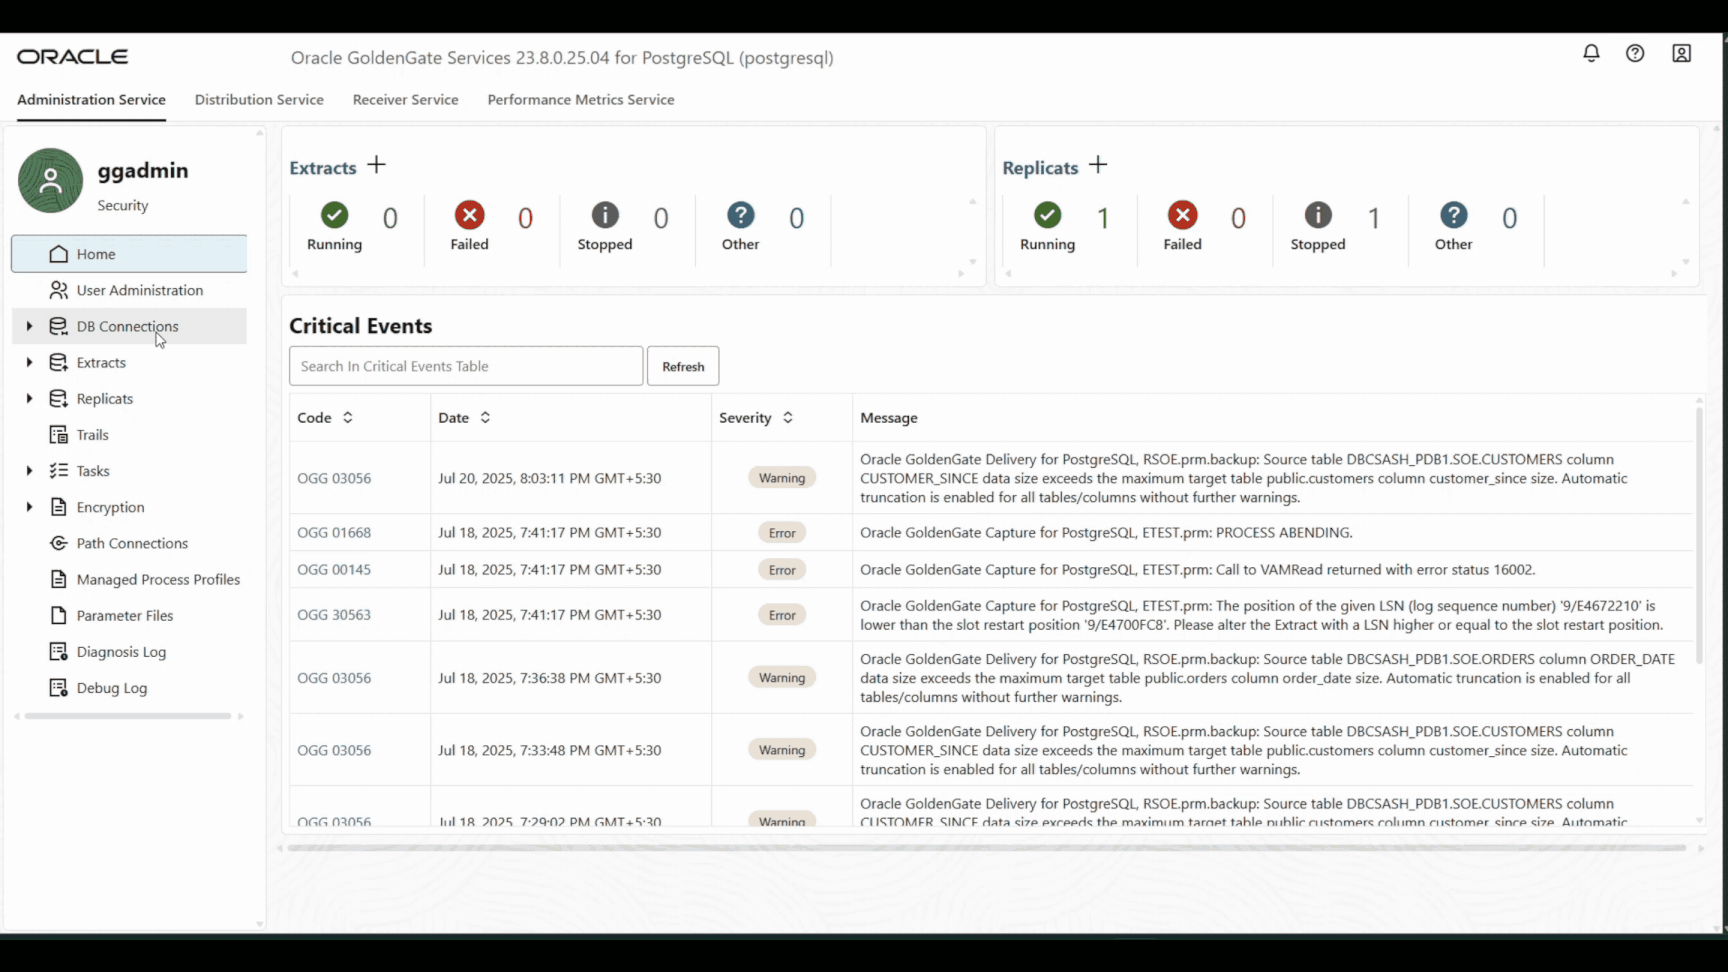
Task: Open the help question mark icon
Action: pos(1635,53)
